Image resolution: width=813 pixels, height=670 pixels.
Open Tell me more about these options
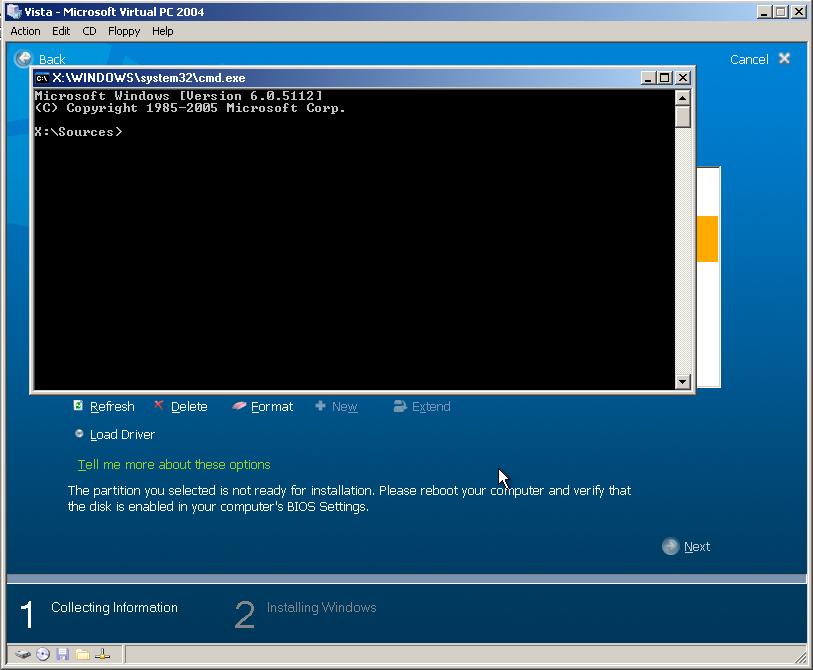pos(174,465)
